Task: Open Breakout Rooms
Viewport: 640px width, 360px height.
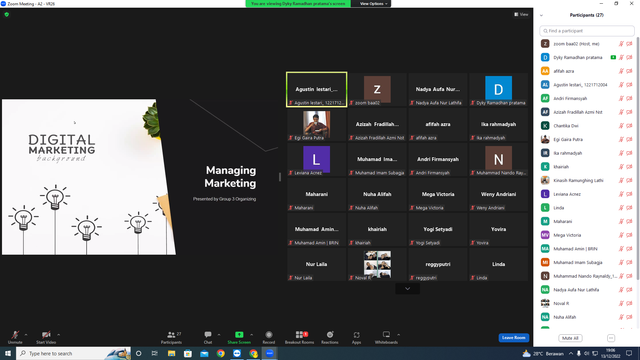Action: click(300, 337)
